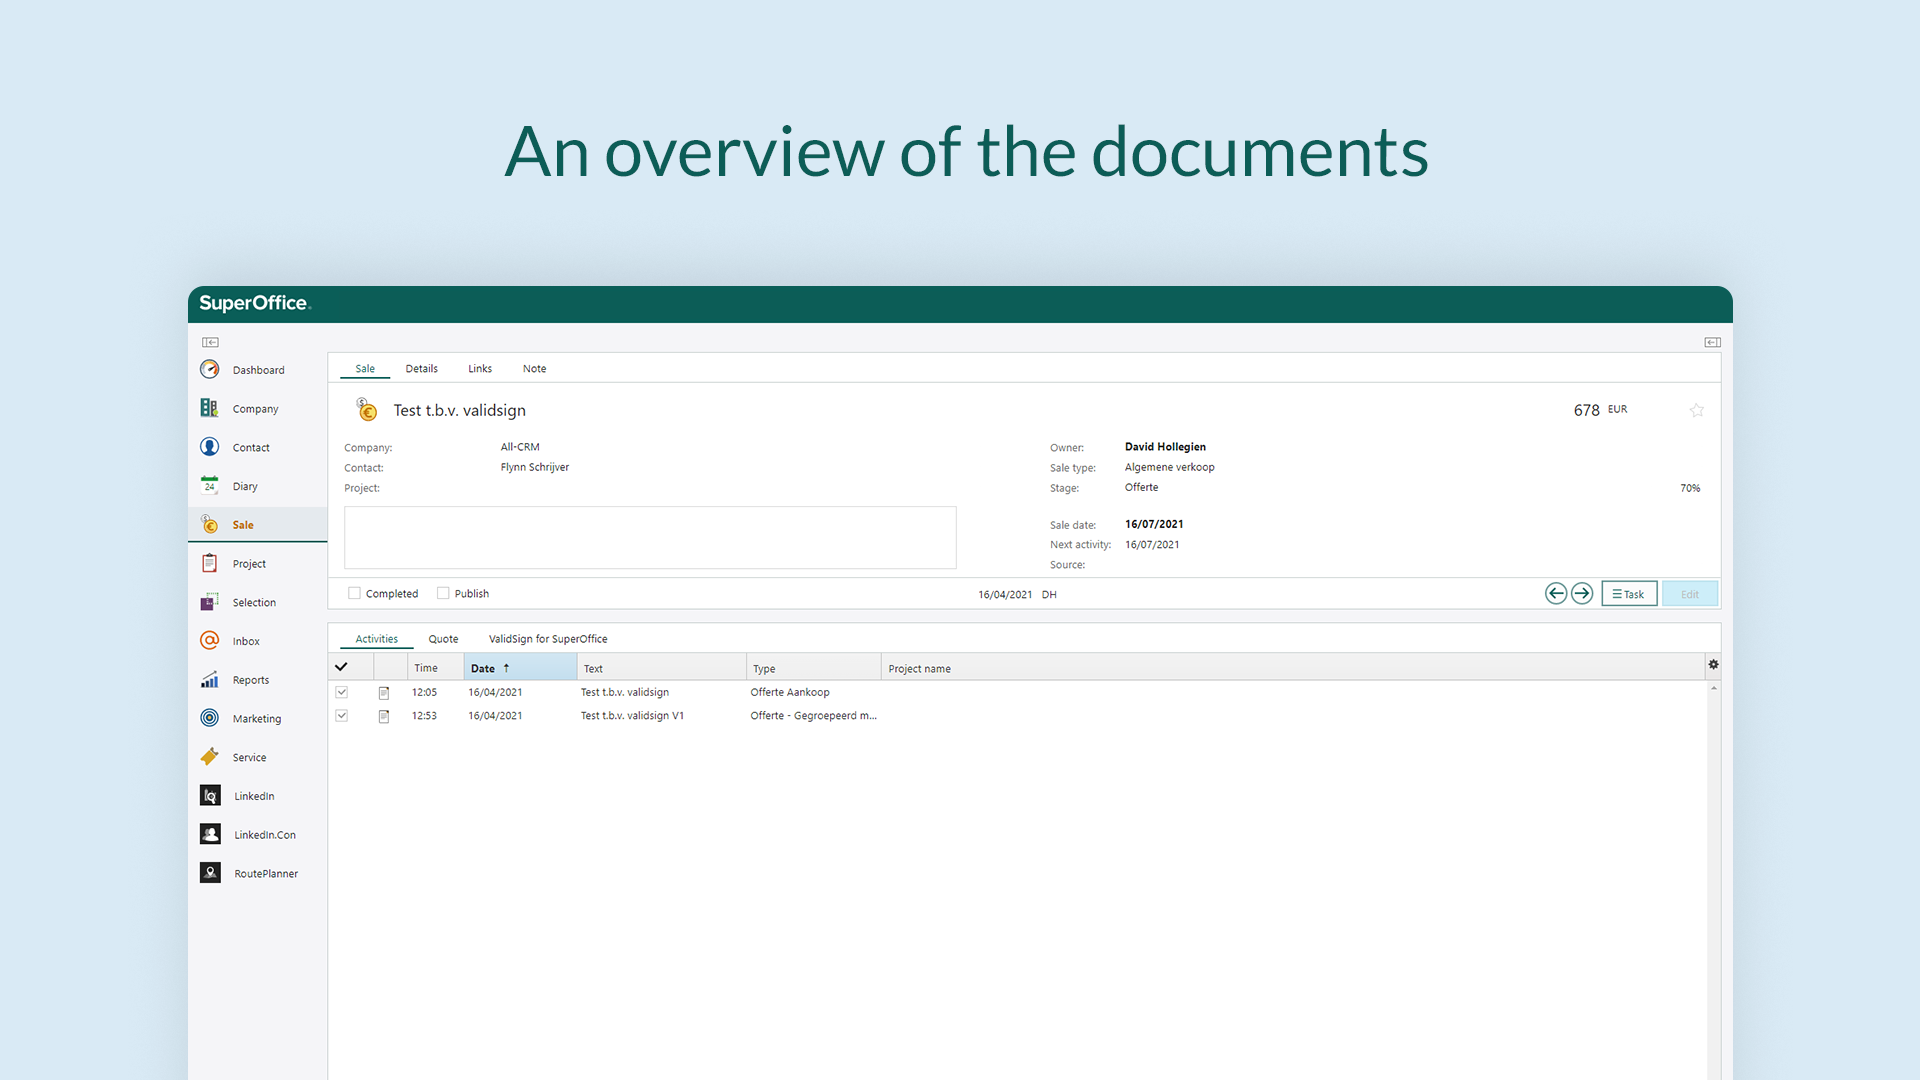Open the Inbox at-sign icon
The image size is (1920, 1080).
click(x=209, y=641)
